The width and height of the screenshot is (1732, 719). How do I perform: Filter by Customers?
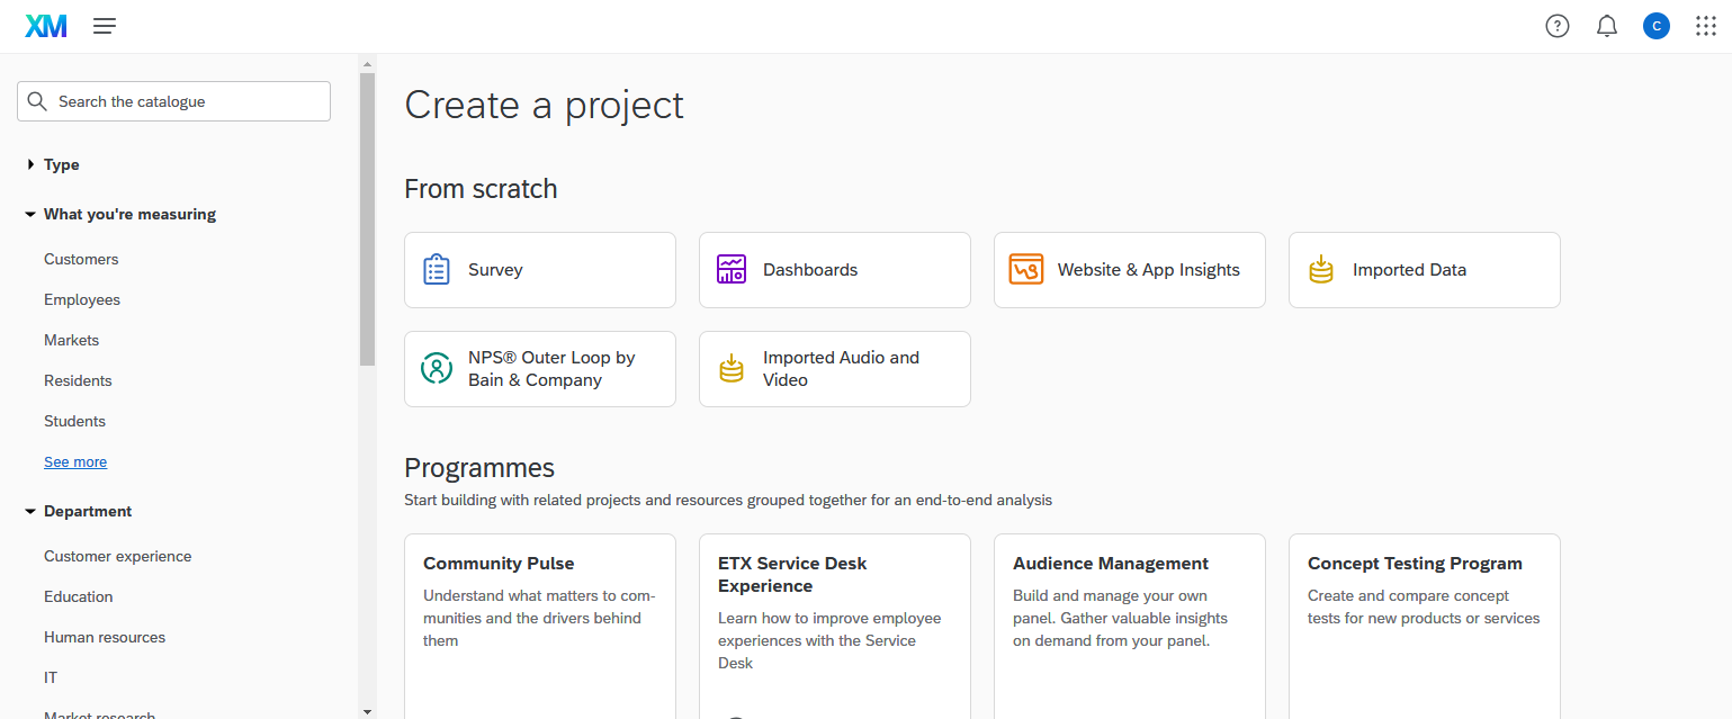pos(81,259)
